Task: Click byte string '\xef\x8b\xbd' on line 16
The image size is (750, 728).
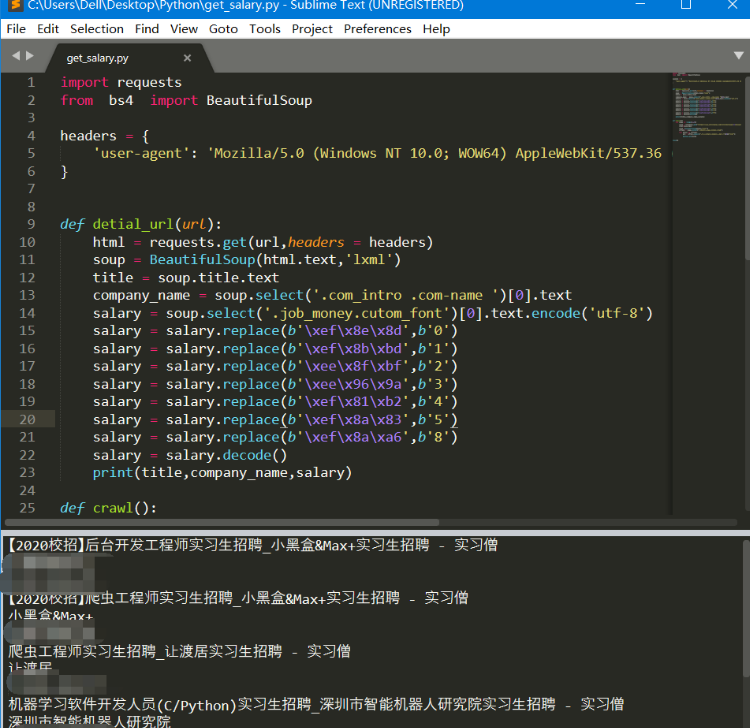Action: click(x=349, y=349)
